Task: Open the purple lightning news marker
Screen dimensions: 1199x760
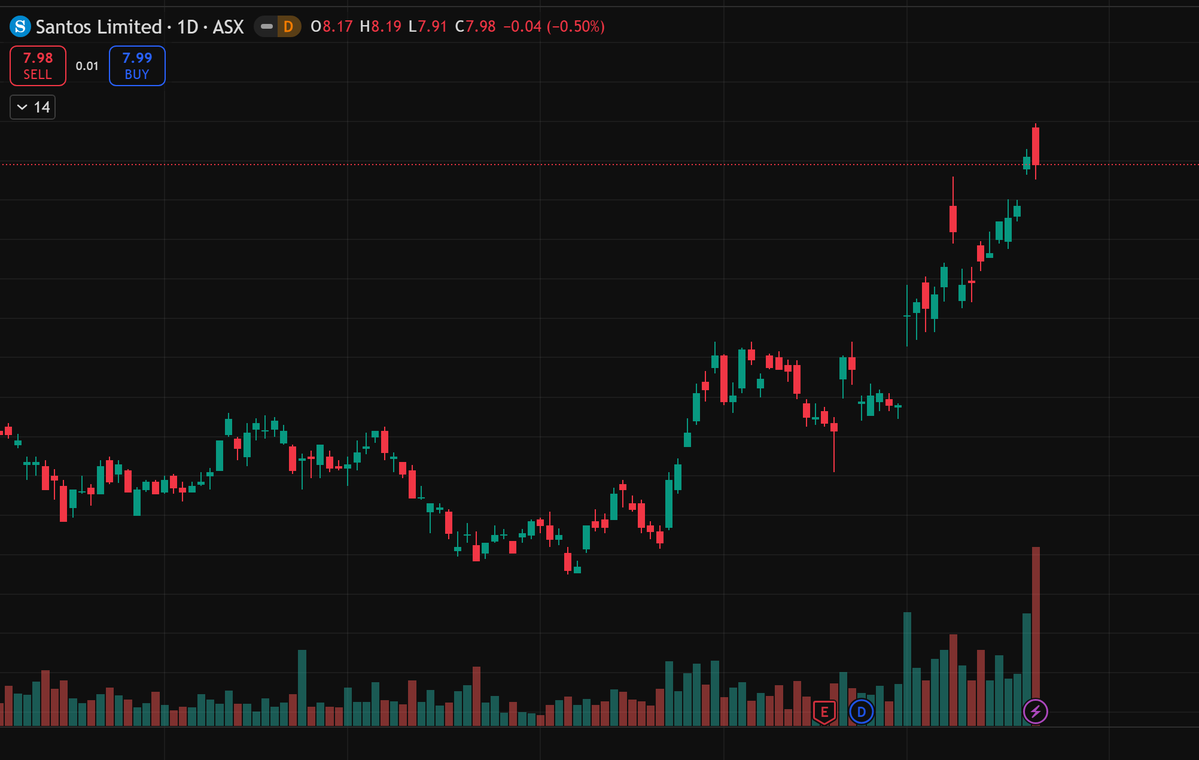Action: (x=1035, y=712)
